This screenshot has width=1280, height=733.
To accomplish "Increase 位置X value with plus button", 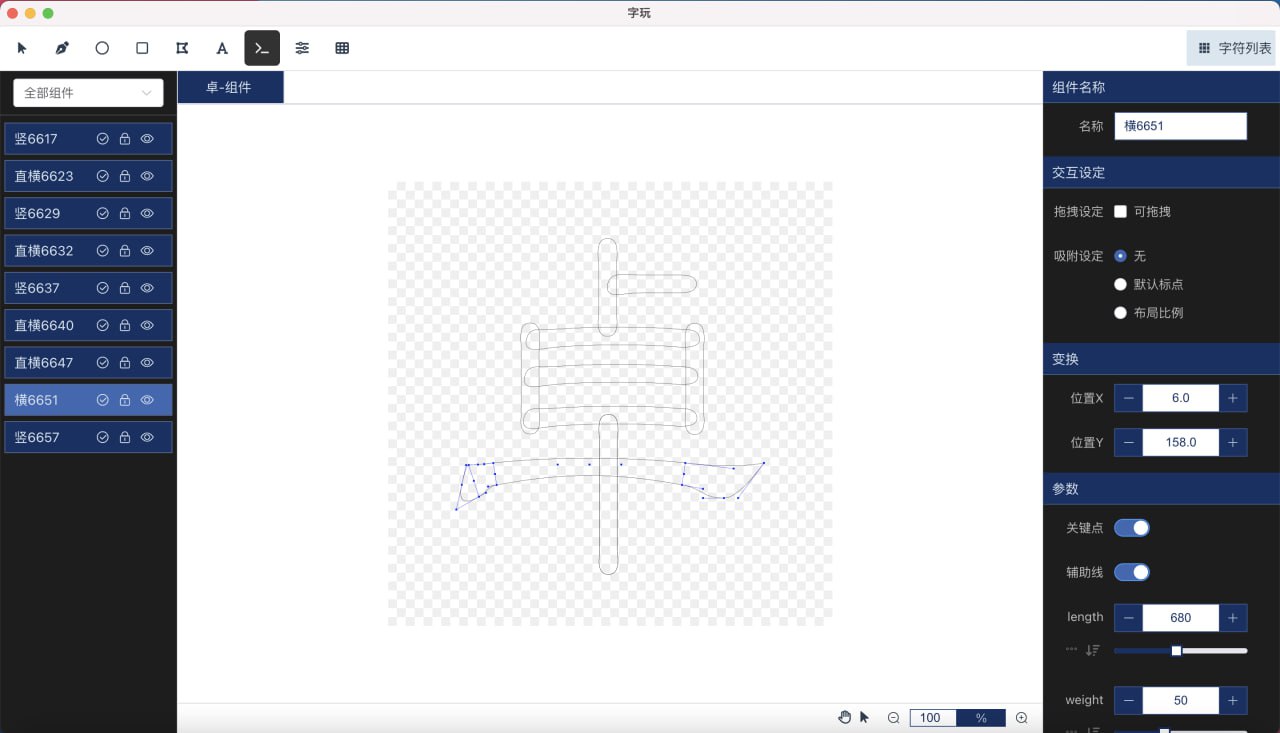I will tap(1232, 398).
